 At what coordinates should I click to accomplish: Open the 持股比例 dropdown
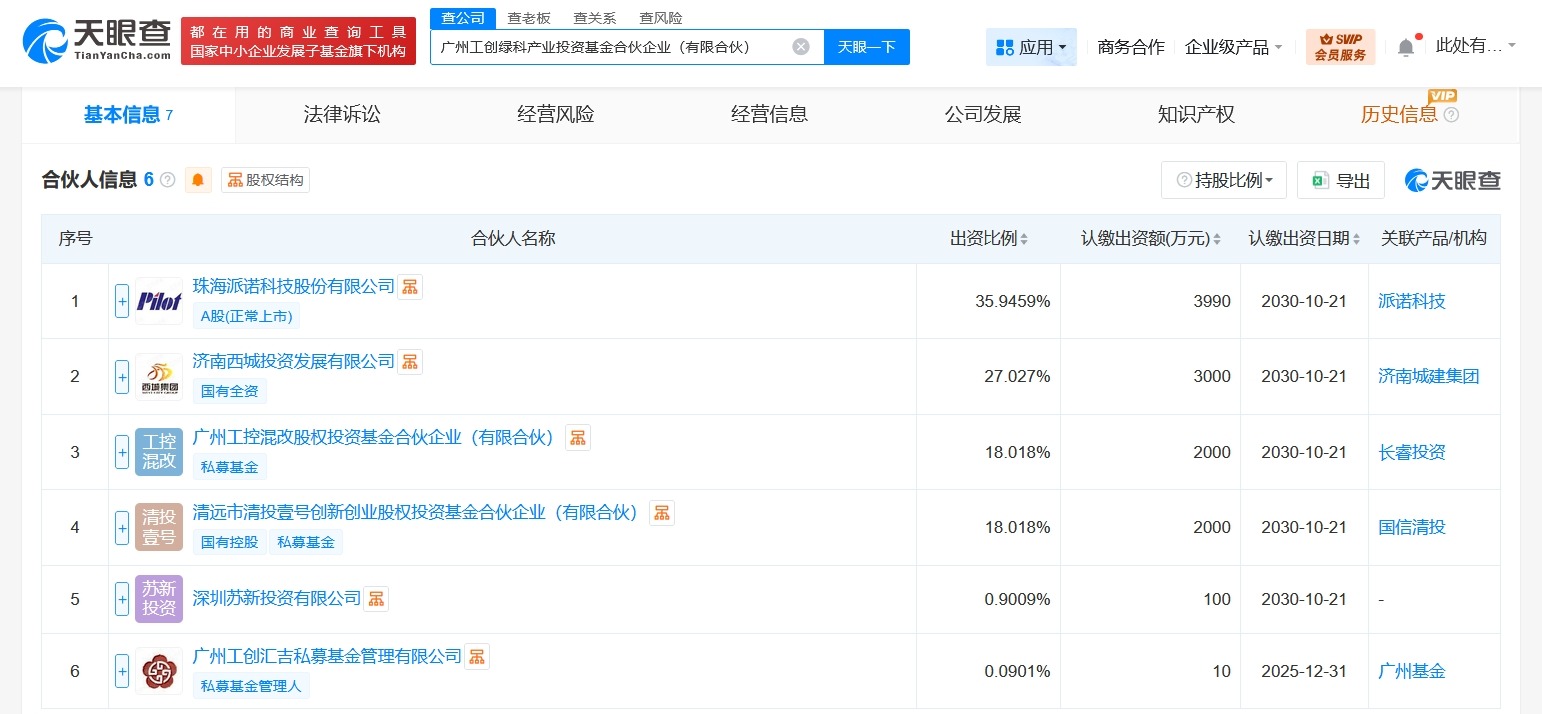pos(1223,180)
